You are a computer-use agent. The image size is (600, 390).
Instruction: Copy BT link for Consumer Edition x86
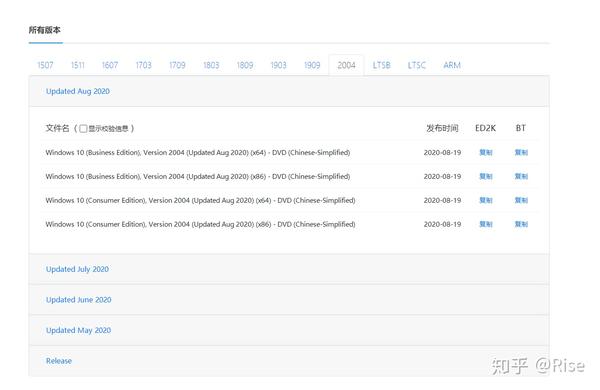(521, 224)
